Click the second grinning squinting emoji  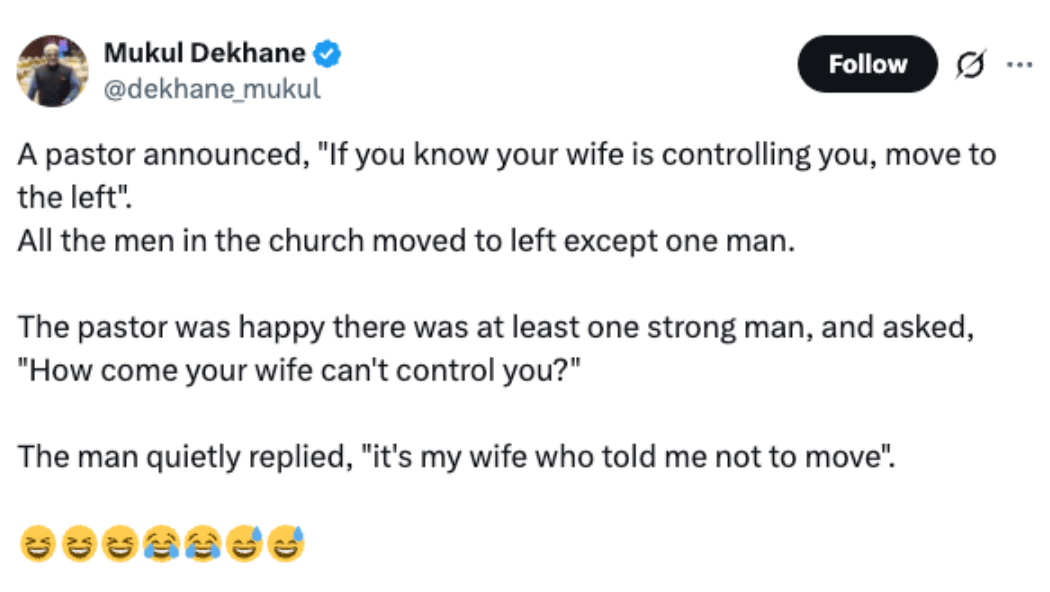tap(78, 545)
